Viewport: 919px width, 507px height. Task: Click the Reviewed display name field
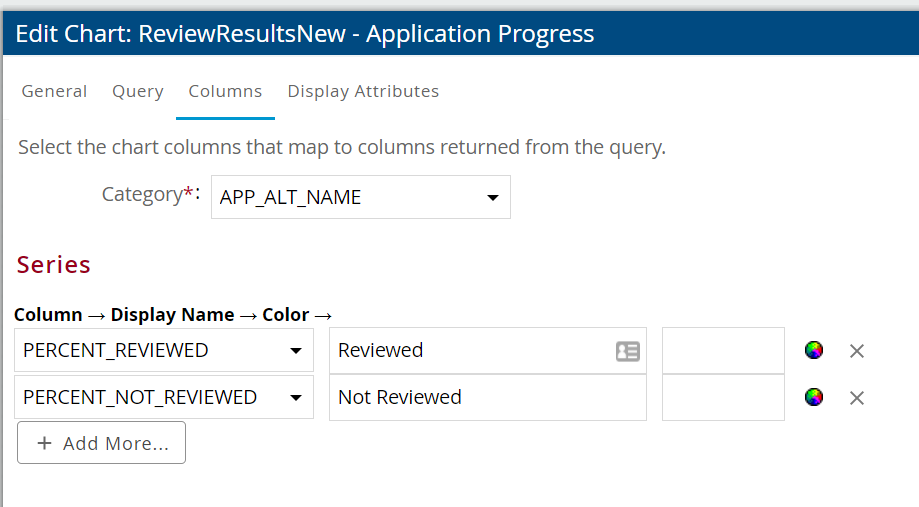coord(470,350)
